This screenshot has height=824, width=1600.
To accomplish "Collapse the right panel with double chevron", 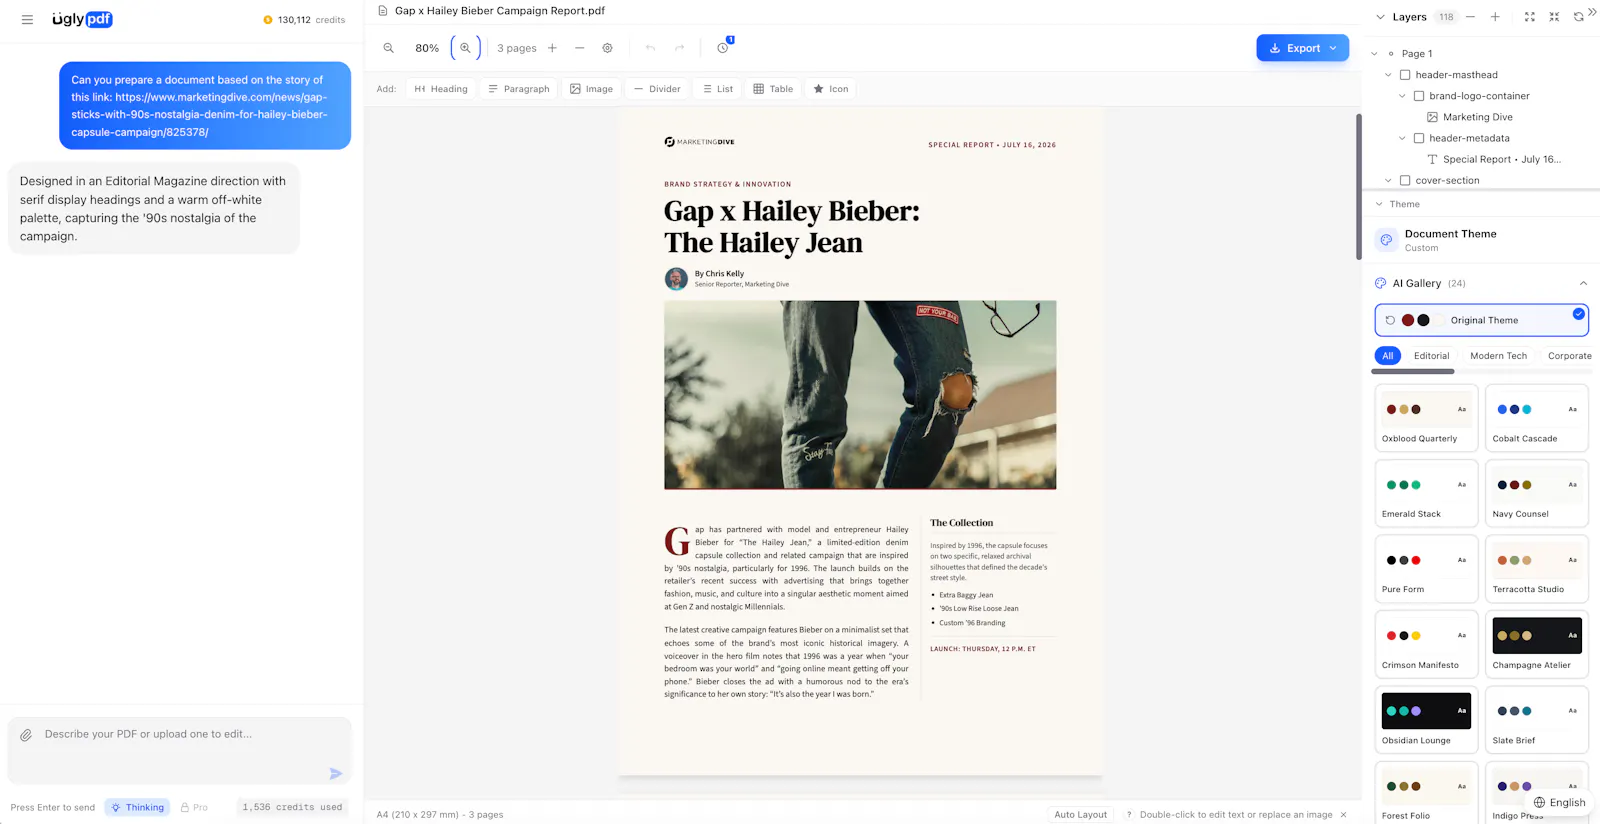I will (1592, 12).
